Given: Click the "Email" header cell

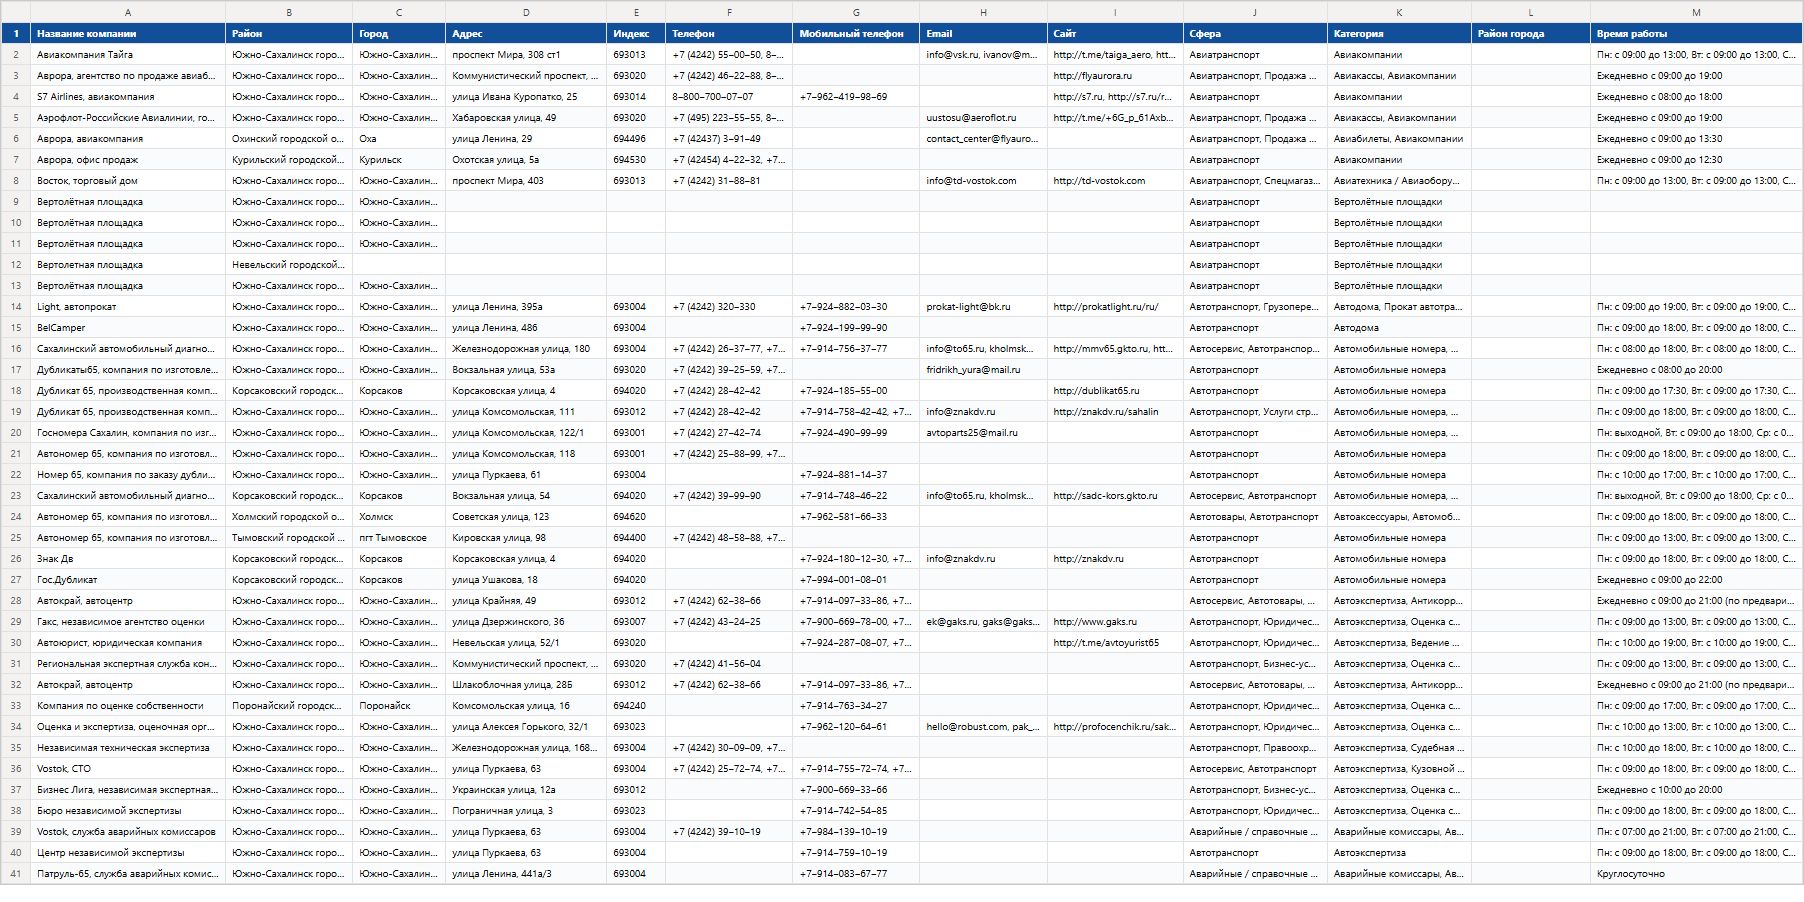Looking at the screenshot, I should [x=983, y=34].
